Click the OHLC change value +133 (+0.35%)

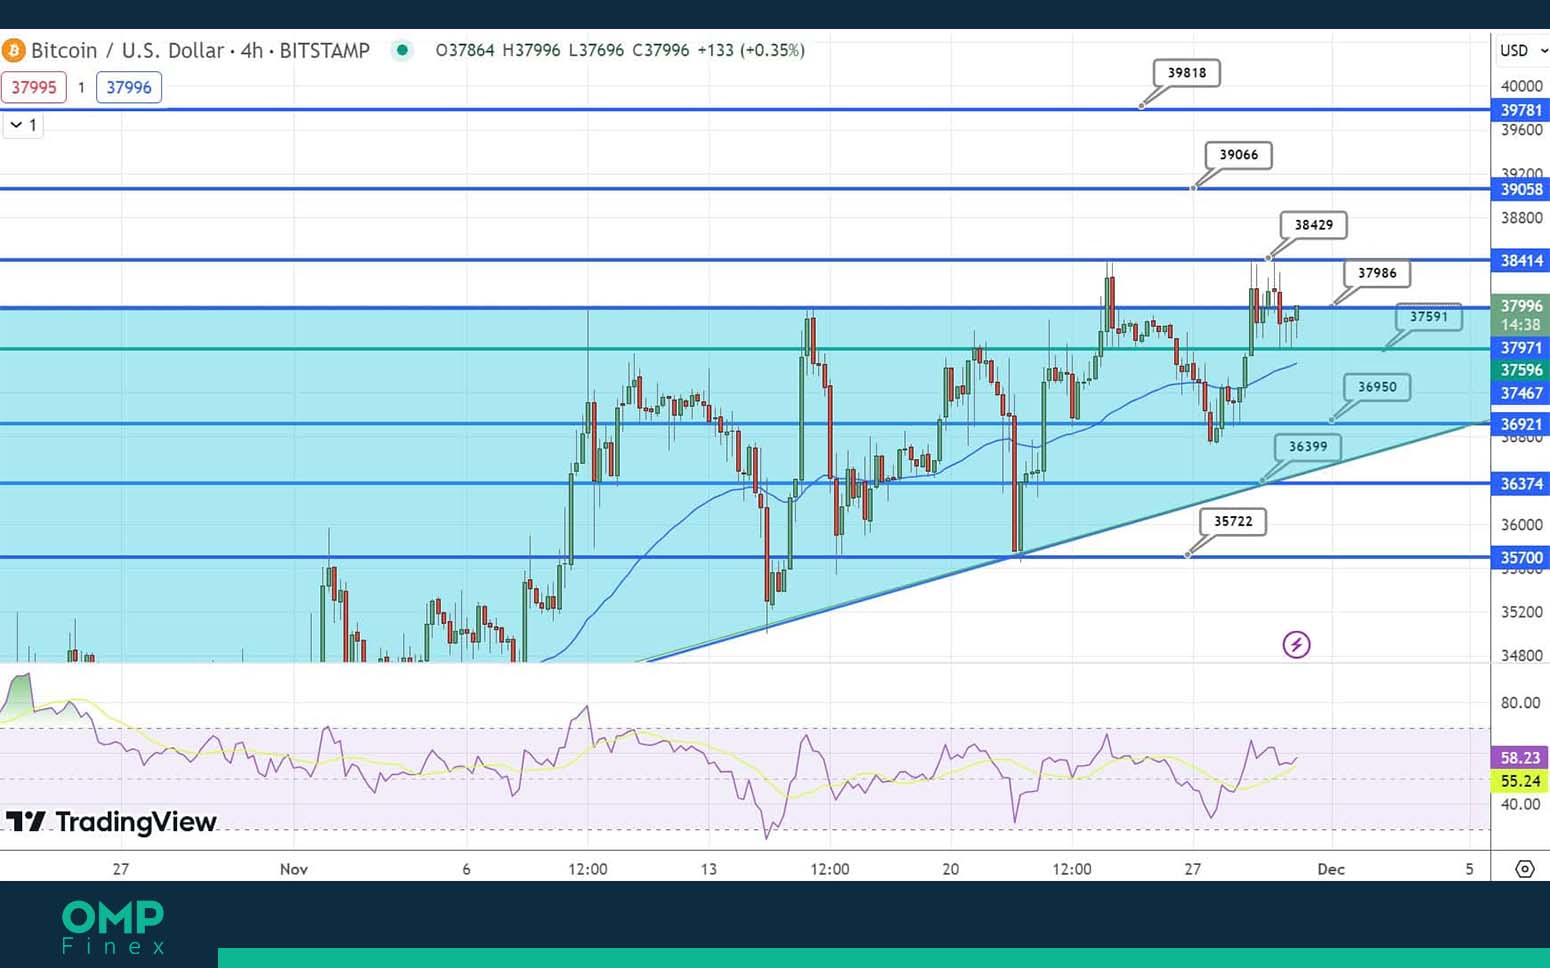(751, 50)
